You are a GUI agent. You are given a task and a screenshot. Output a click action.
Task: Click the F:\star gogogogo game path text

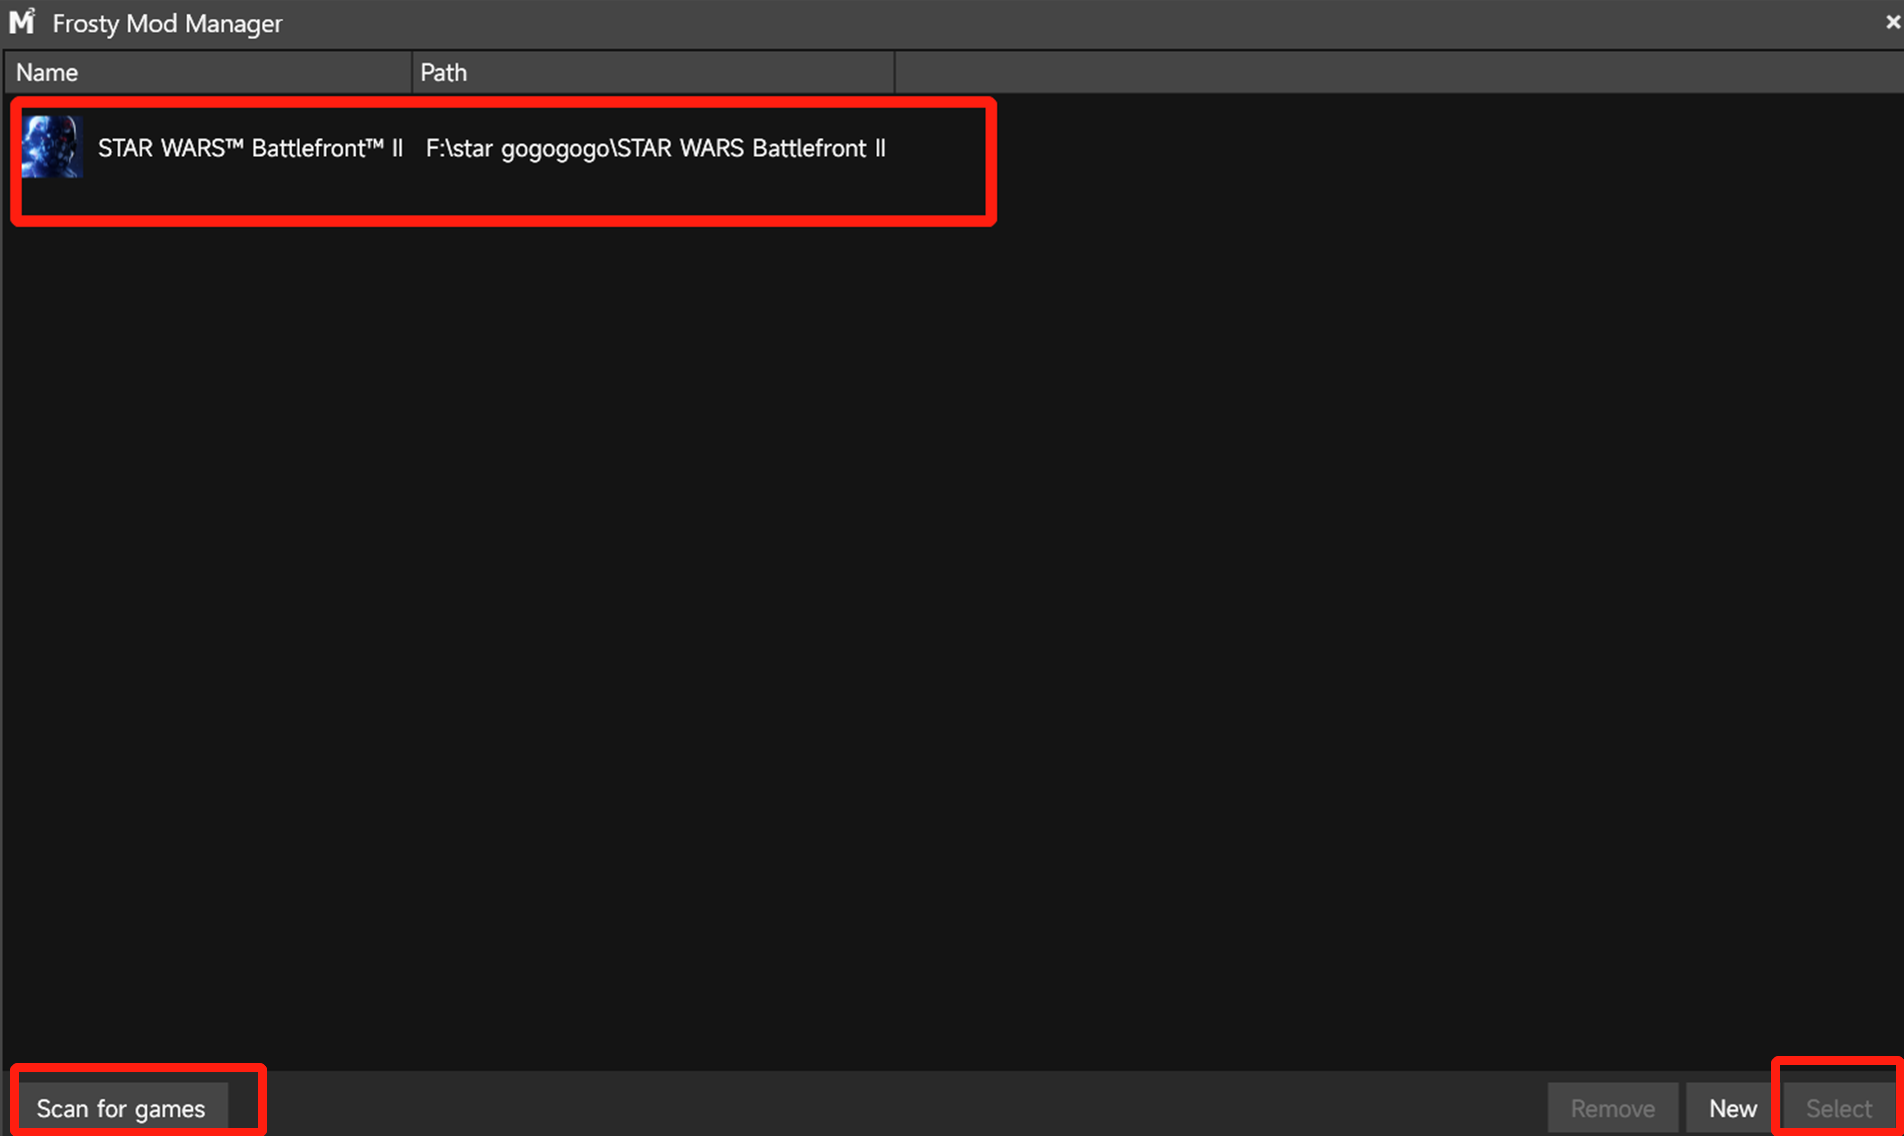(655, 148)
